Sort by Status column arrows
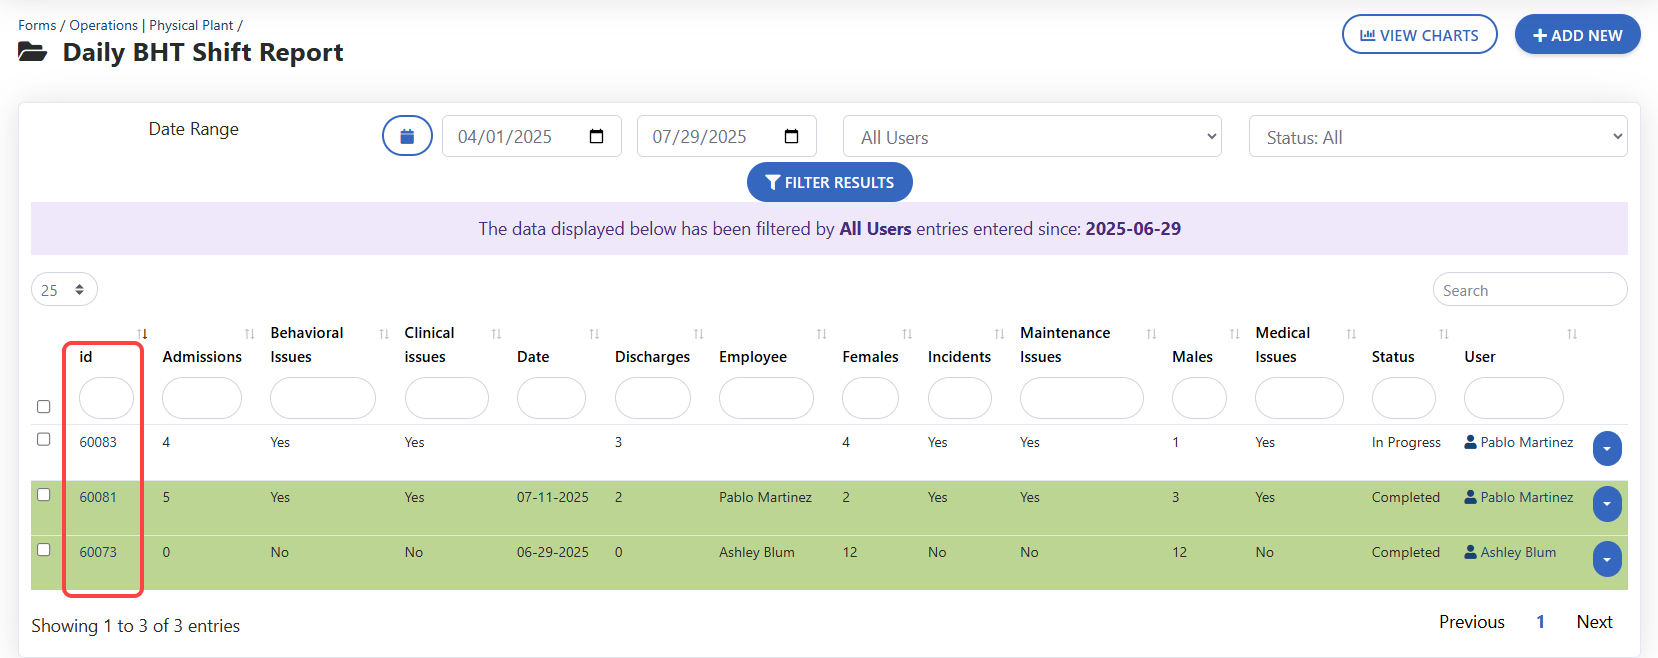 (x=1443, y=334)
